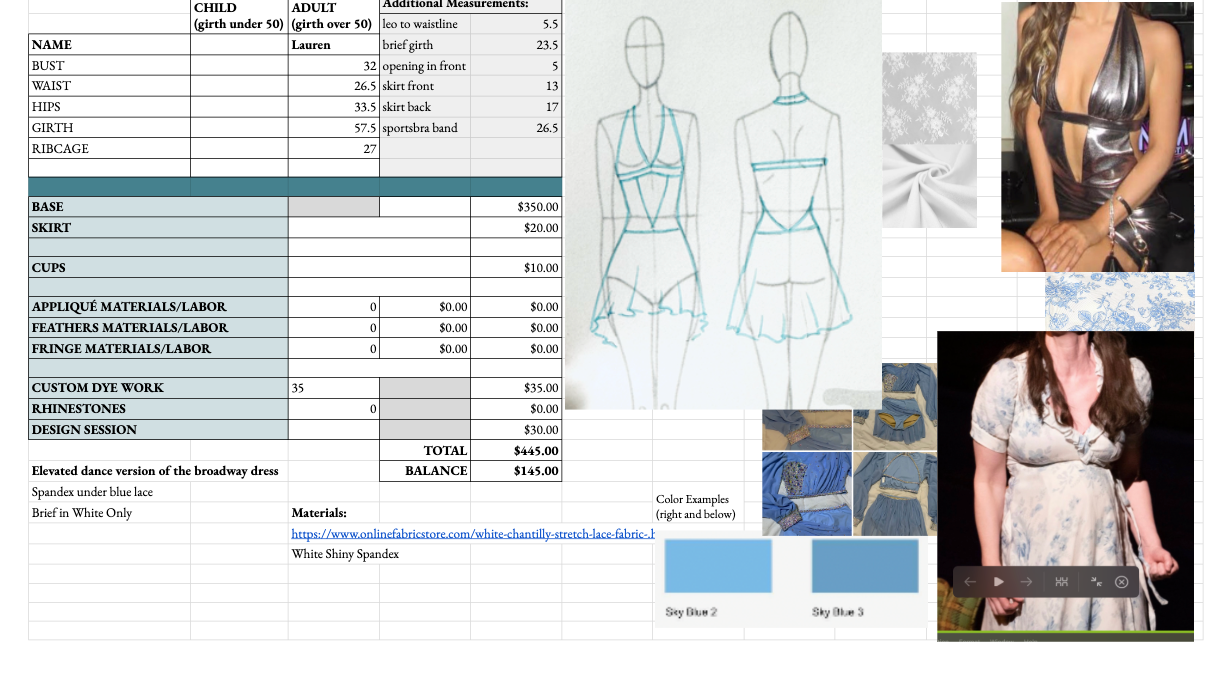Click the blue floral wrap dress photo

coord(1065,486)
